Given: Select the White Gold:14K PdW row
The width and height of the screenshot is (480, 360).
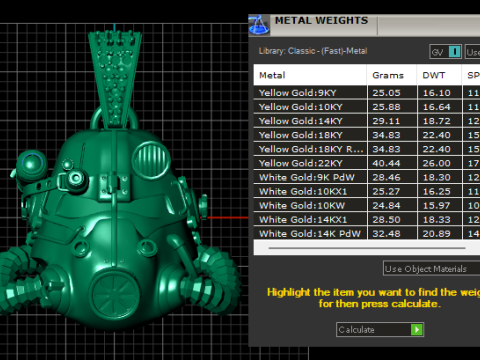Looking at the screenshot, I should tap(367, 233).
